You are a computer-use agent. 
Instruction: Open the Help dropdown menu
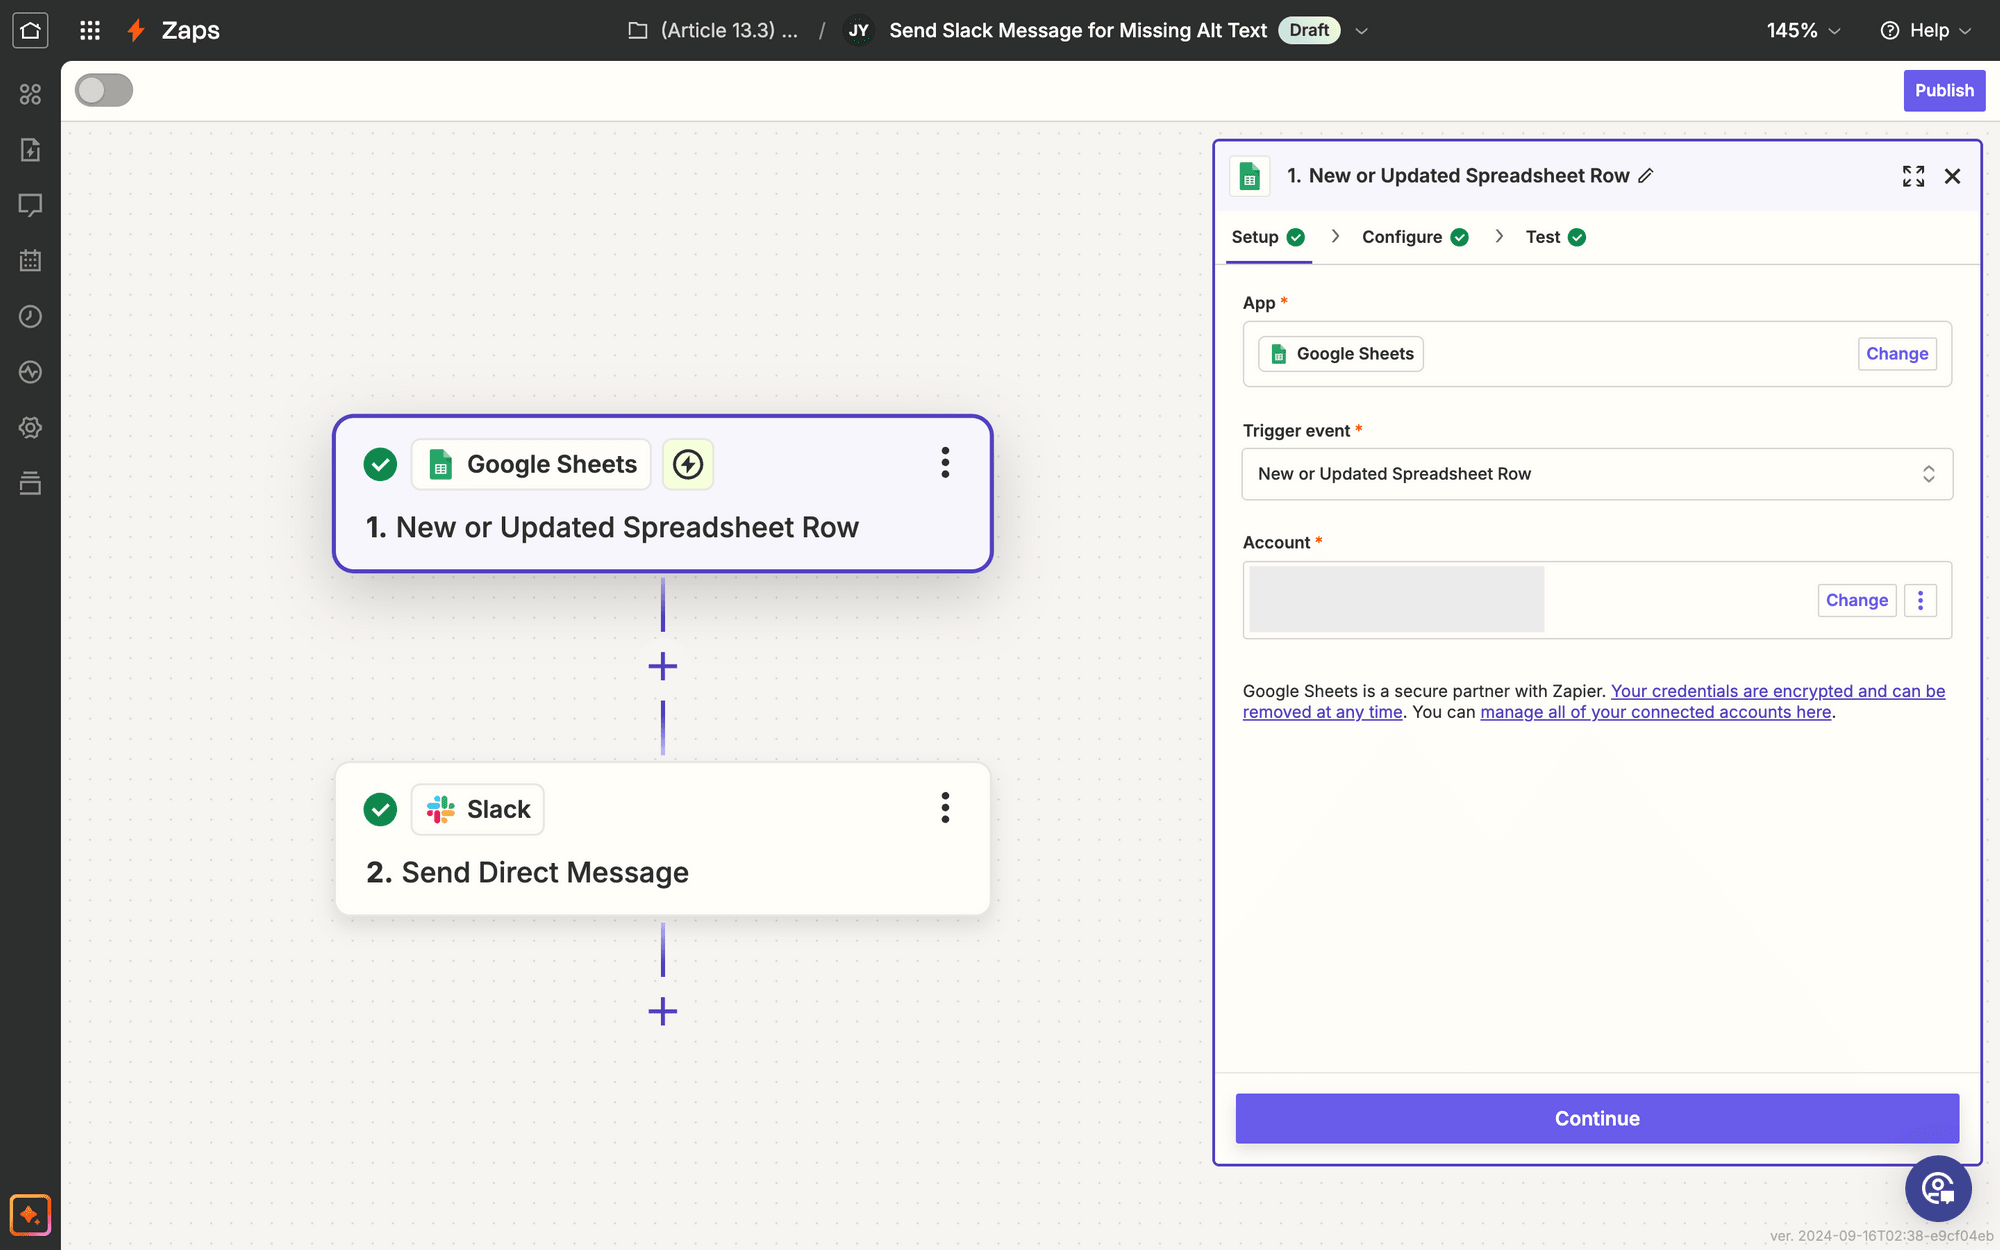tap(1926, 30)
